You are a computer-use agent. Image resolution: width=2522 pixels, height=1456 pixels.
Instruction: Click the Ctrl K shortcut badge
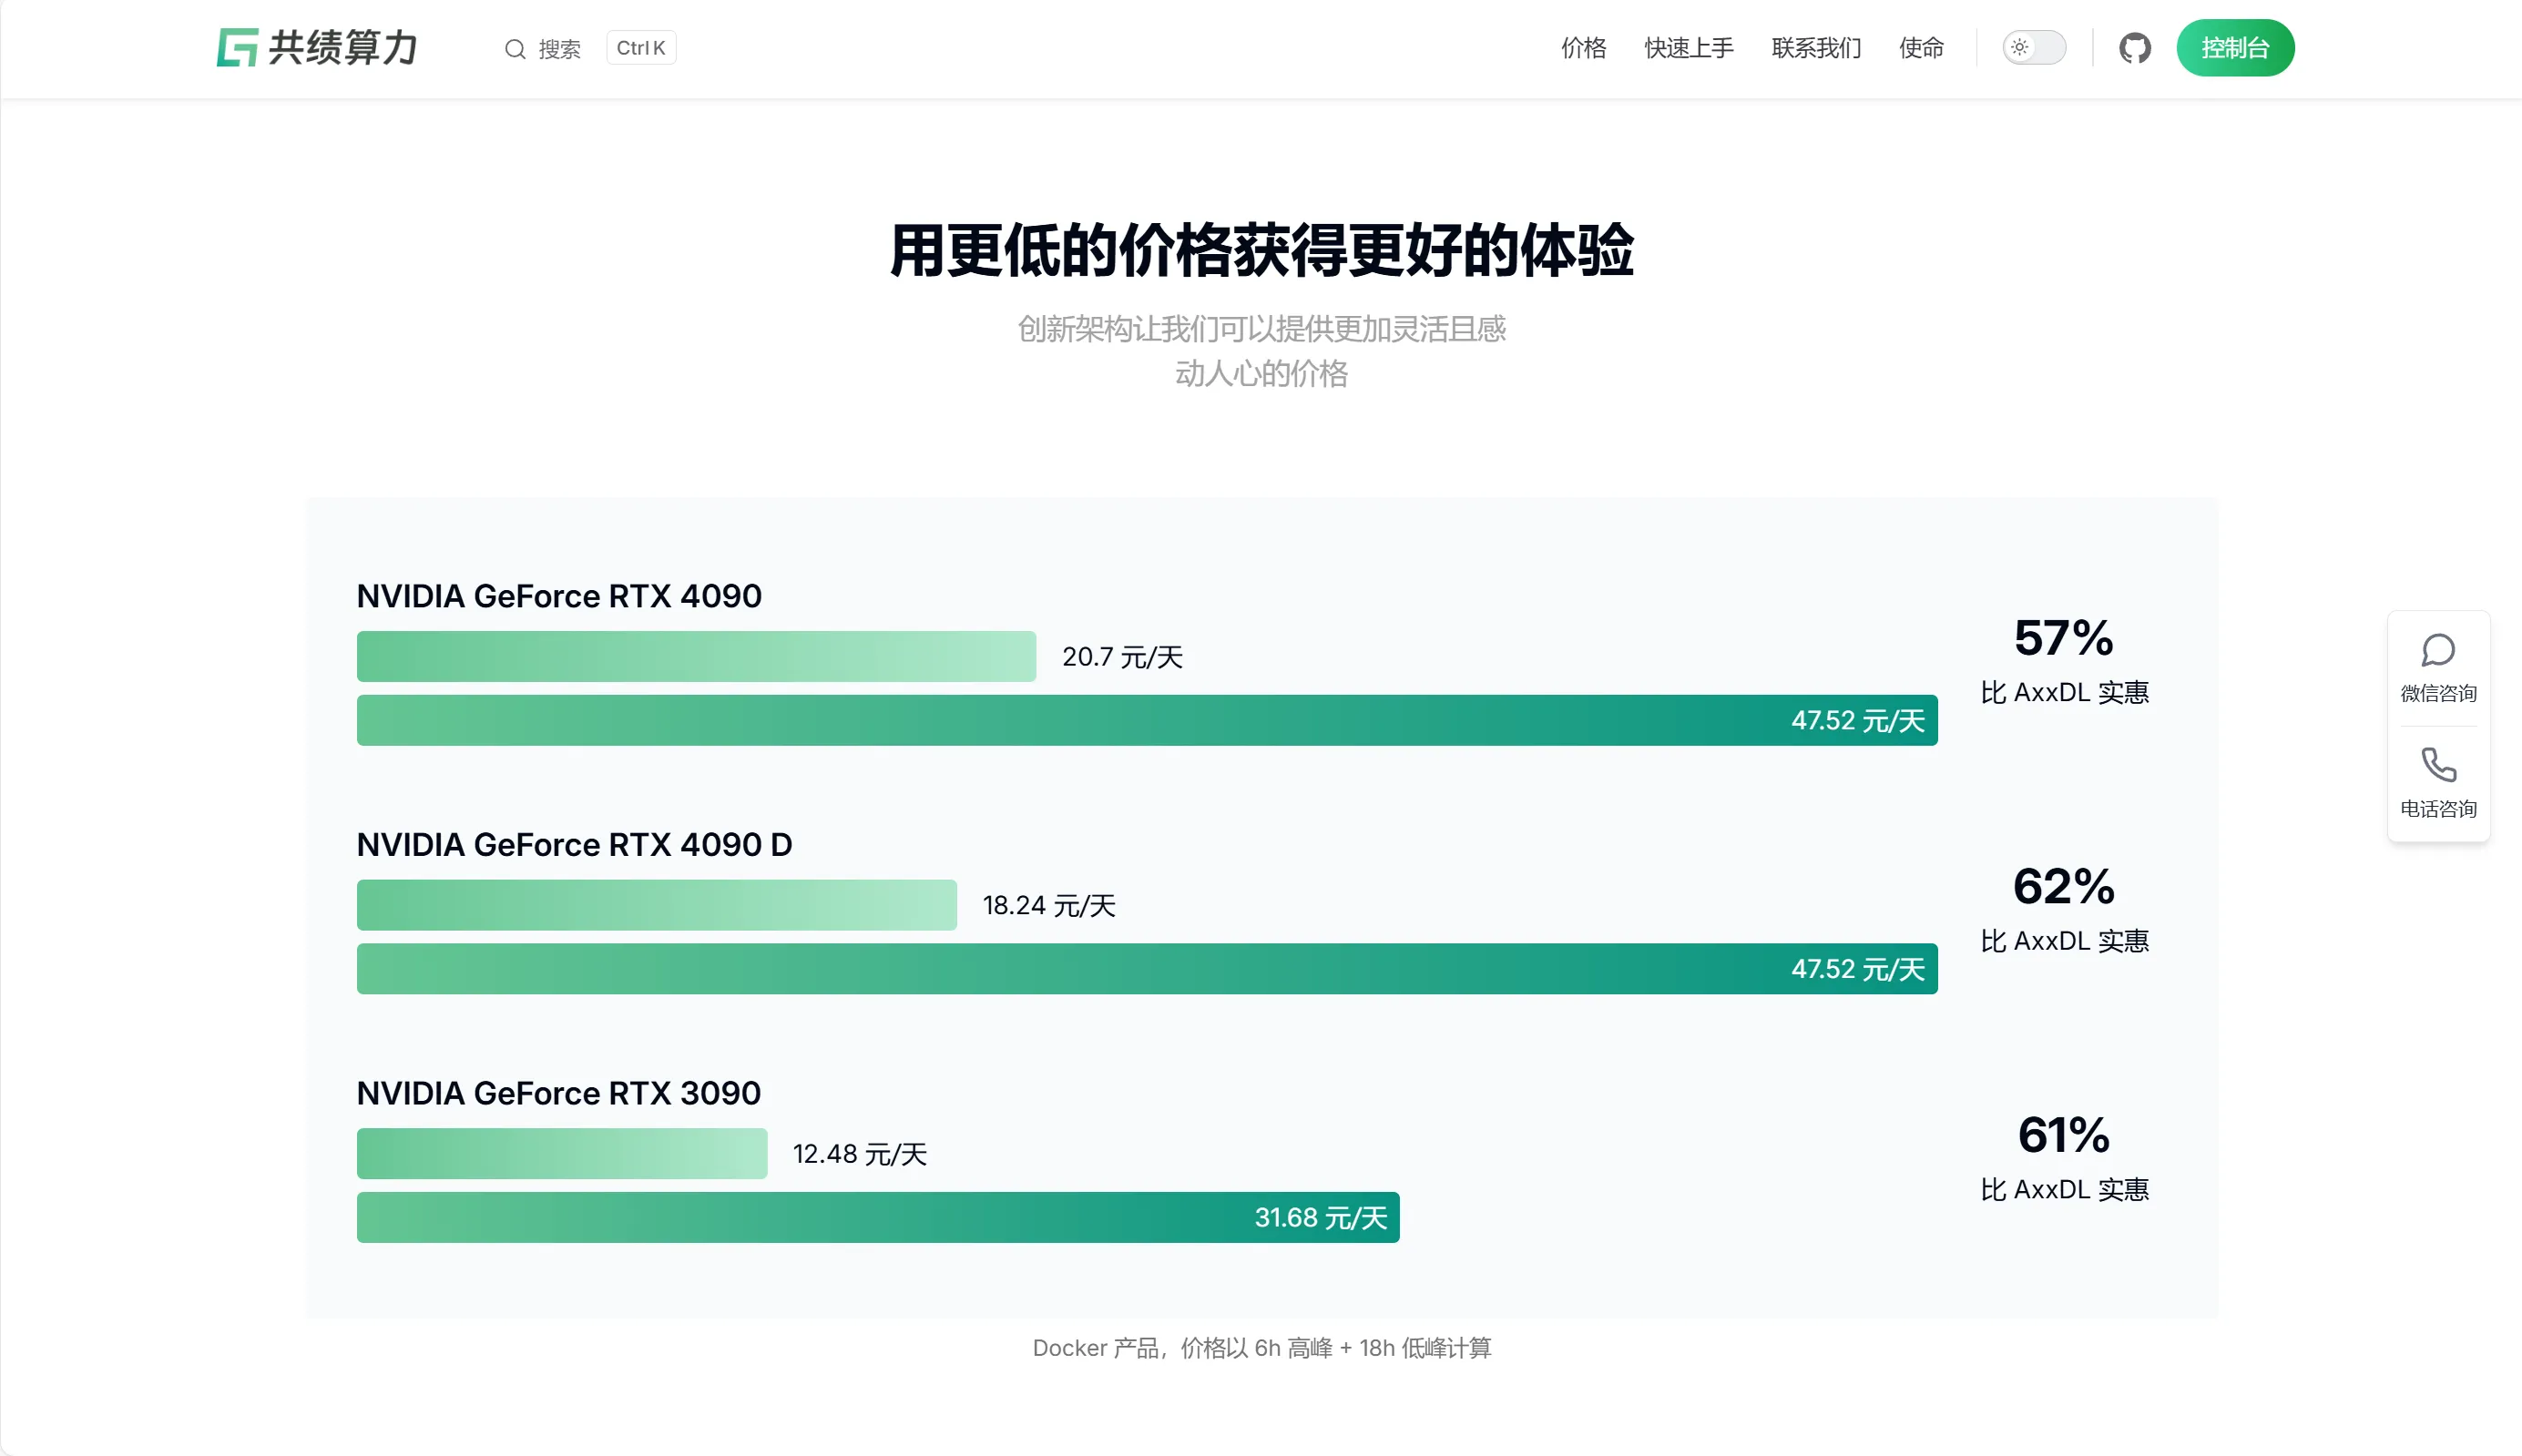641,47
